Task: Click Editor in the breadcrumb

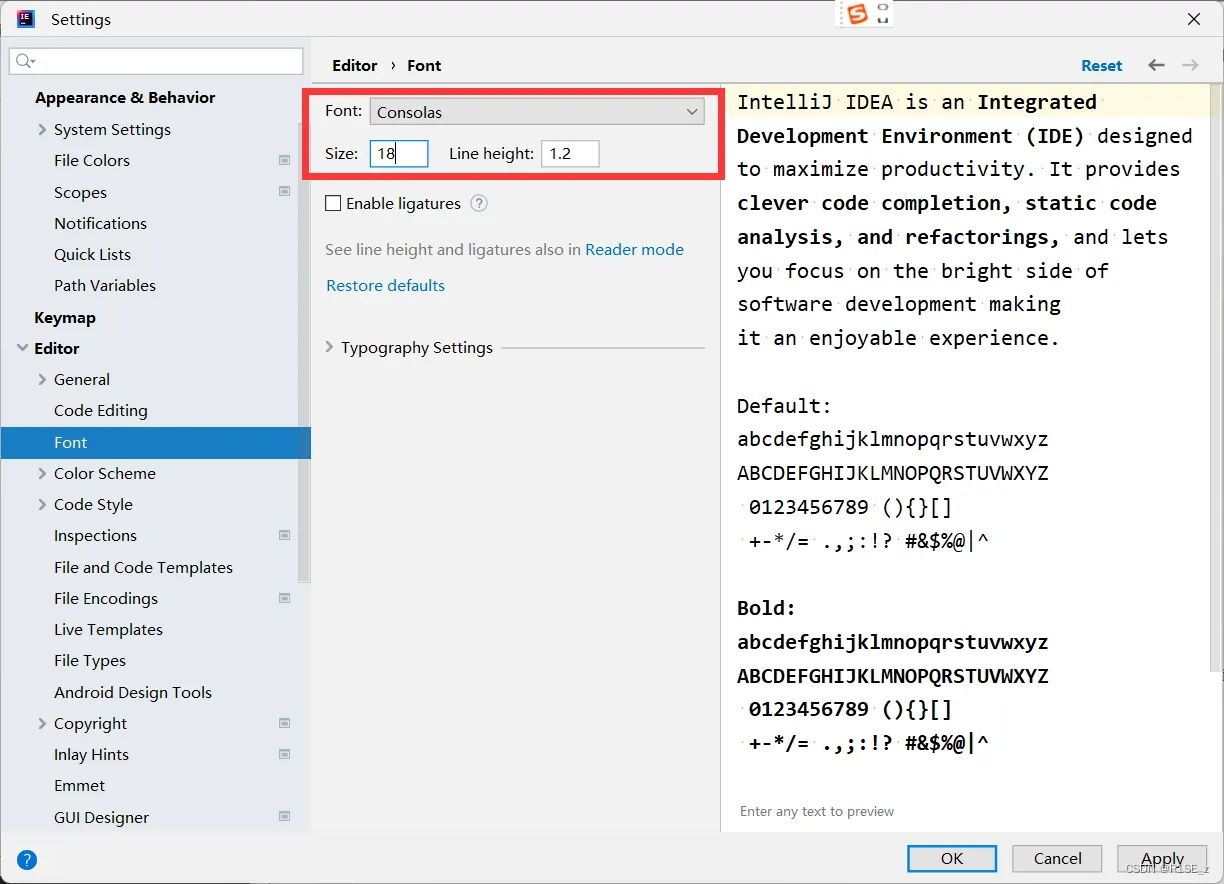Action: [x=355, y=65]
